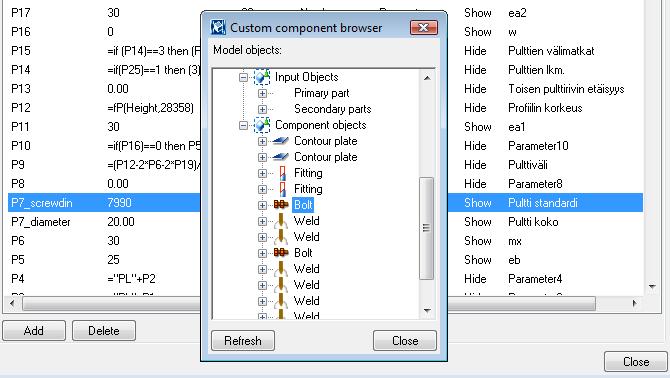Click the icon of Contour plate just below Component objects

coord(280,141)
